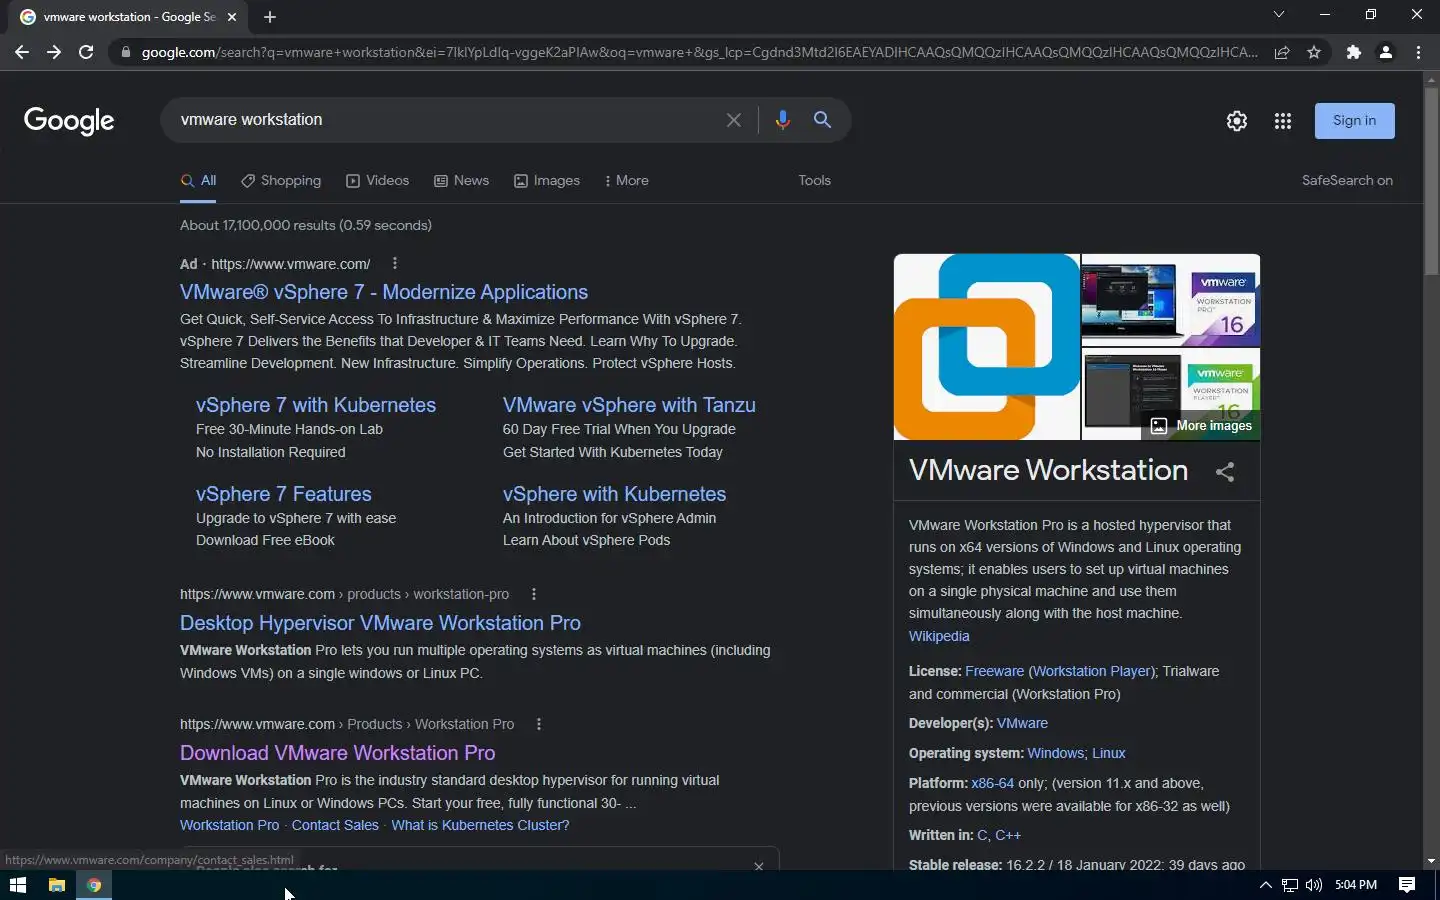Reload the current page
1440x900 pixels.
coord(86,52)
